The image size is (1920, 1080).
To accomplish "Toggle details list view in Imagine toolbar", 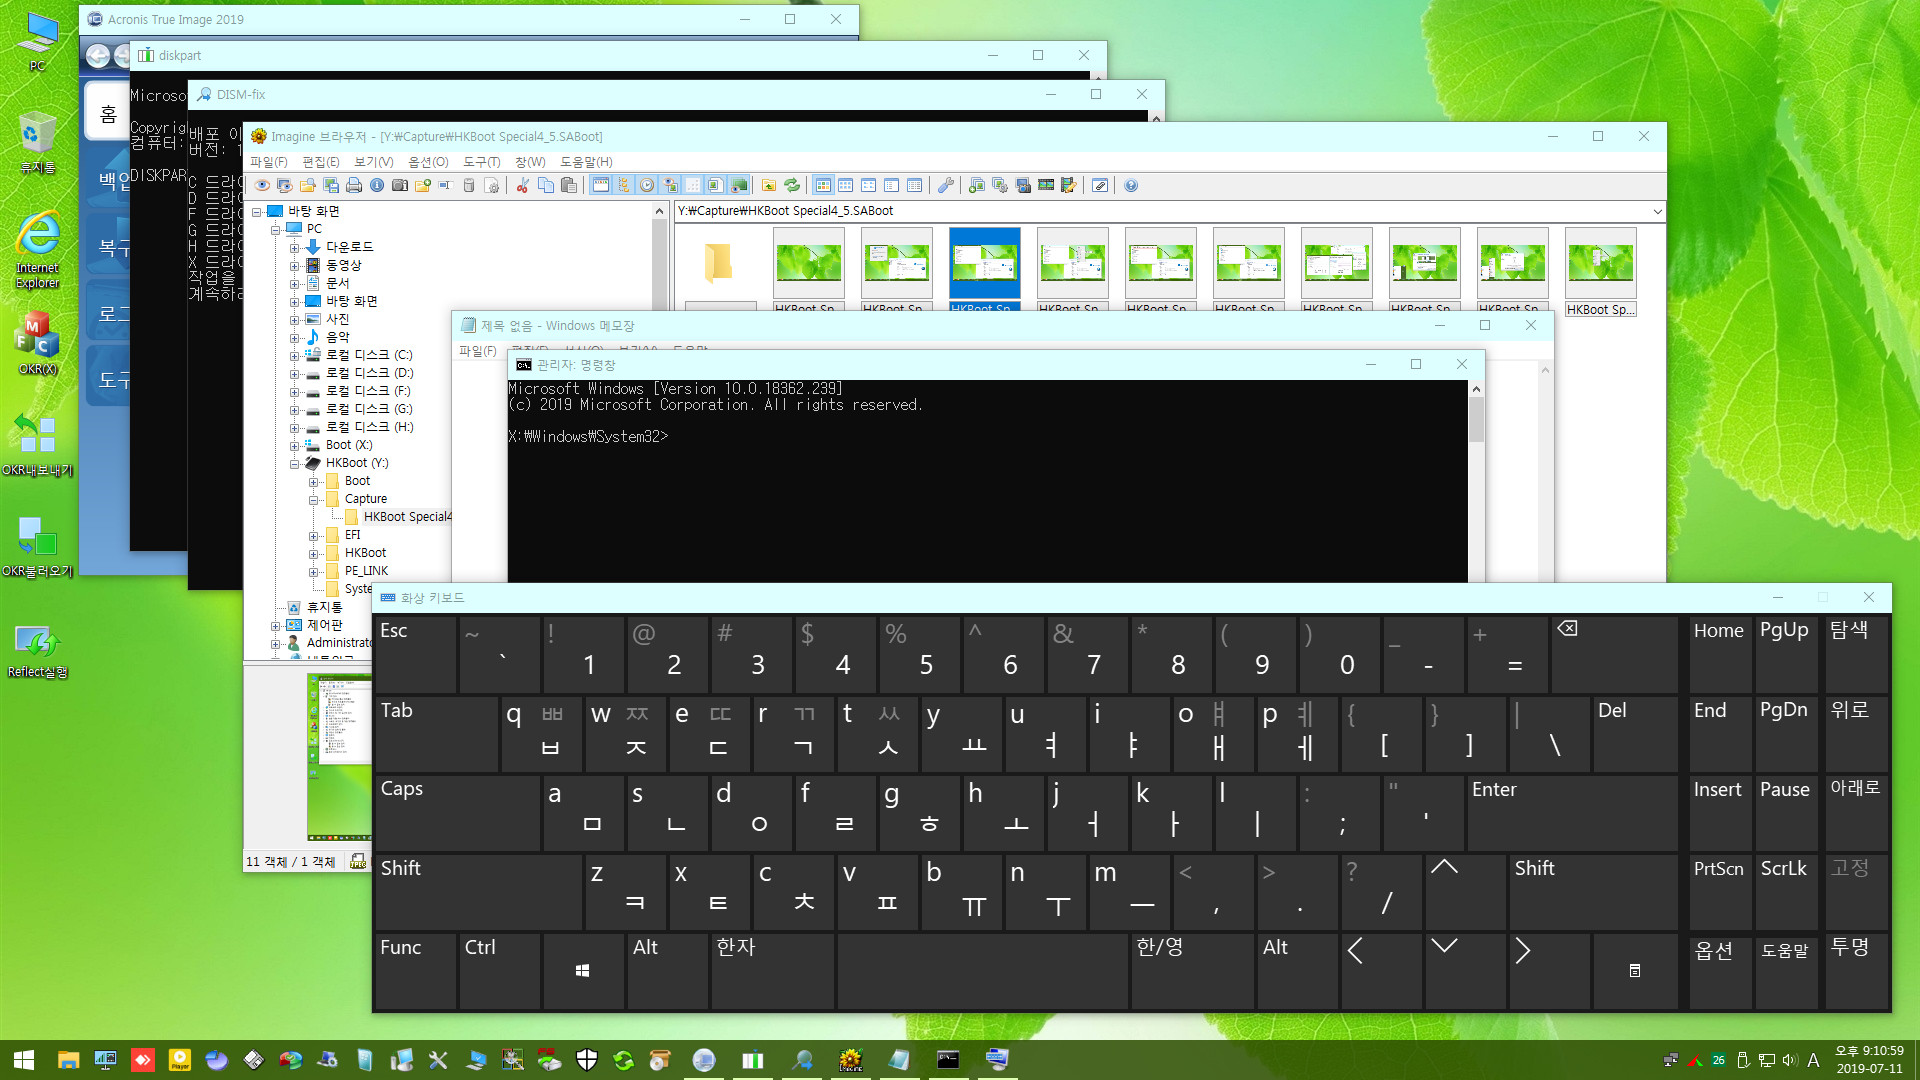I will click(x=914, y=185).
